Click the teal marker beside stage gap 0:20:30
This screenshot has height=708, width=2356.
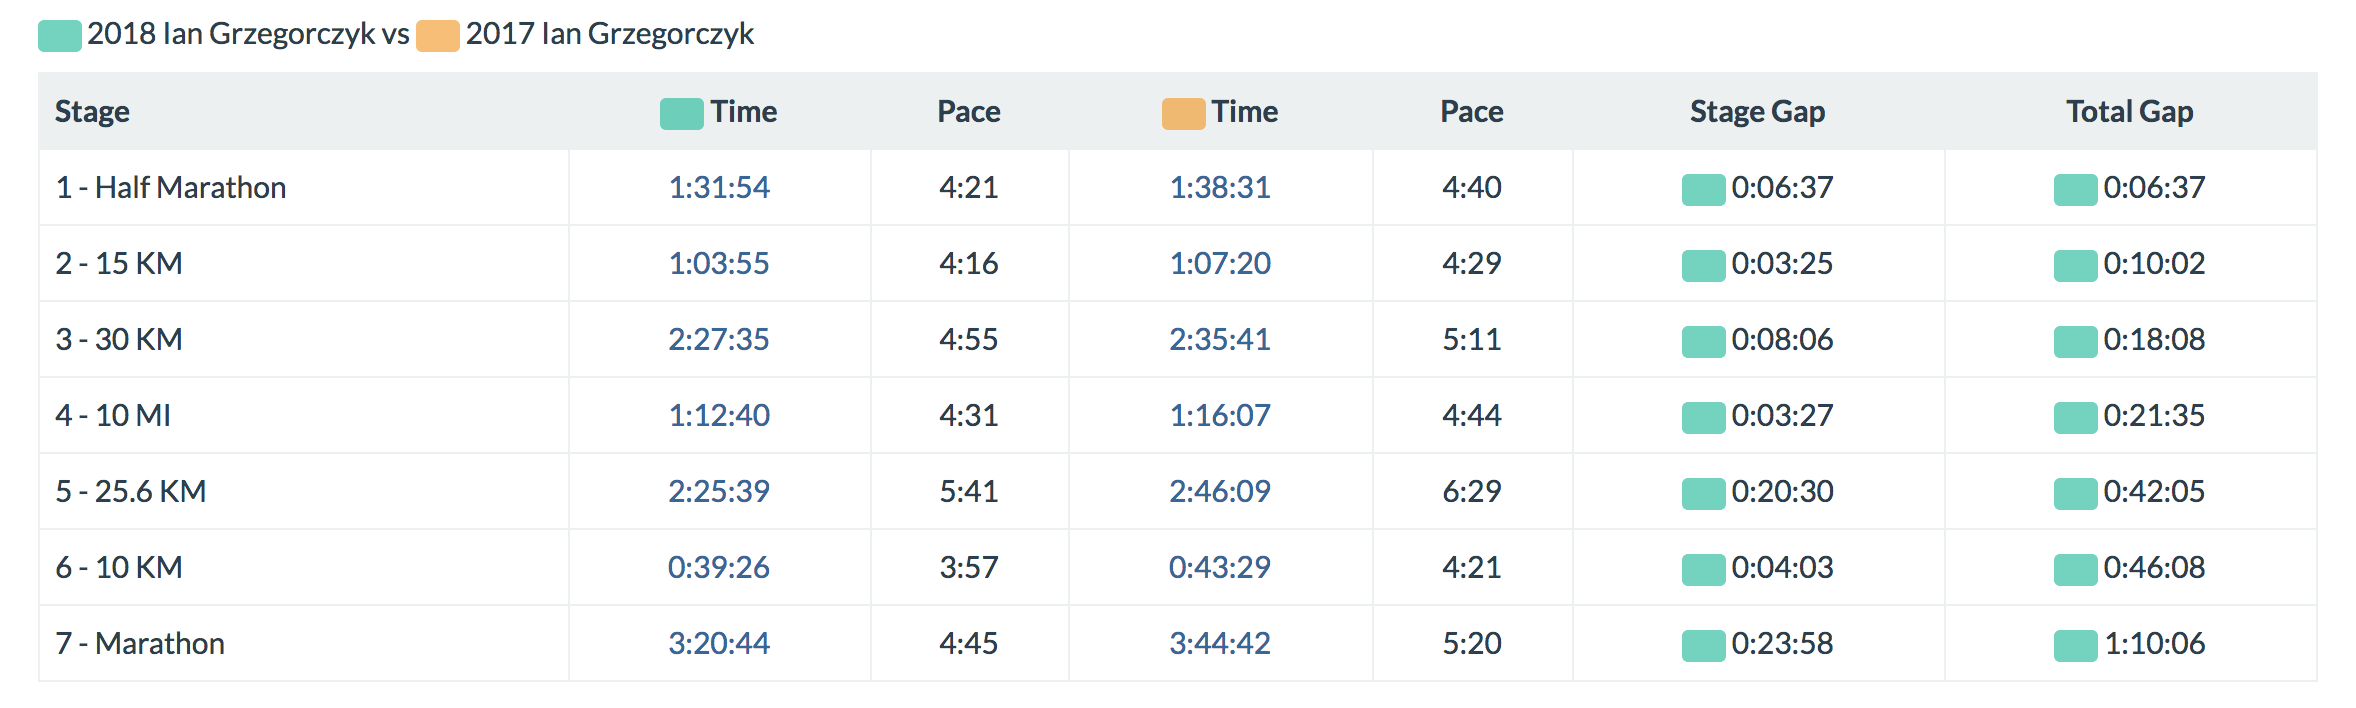tap(1703, 494)
